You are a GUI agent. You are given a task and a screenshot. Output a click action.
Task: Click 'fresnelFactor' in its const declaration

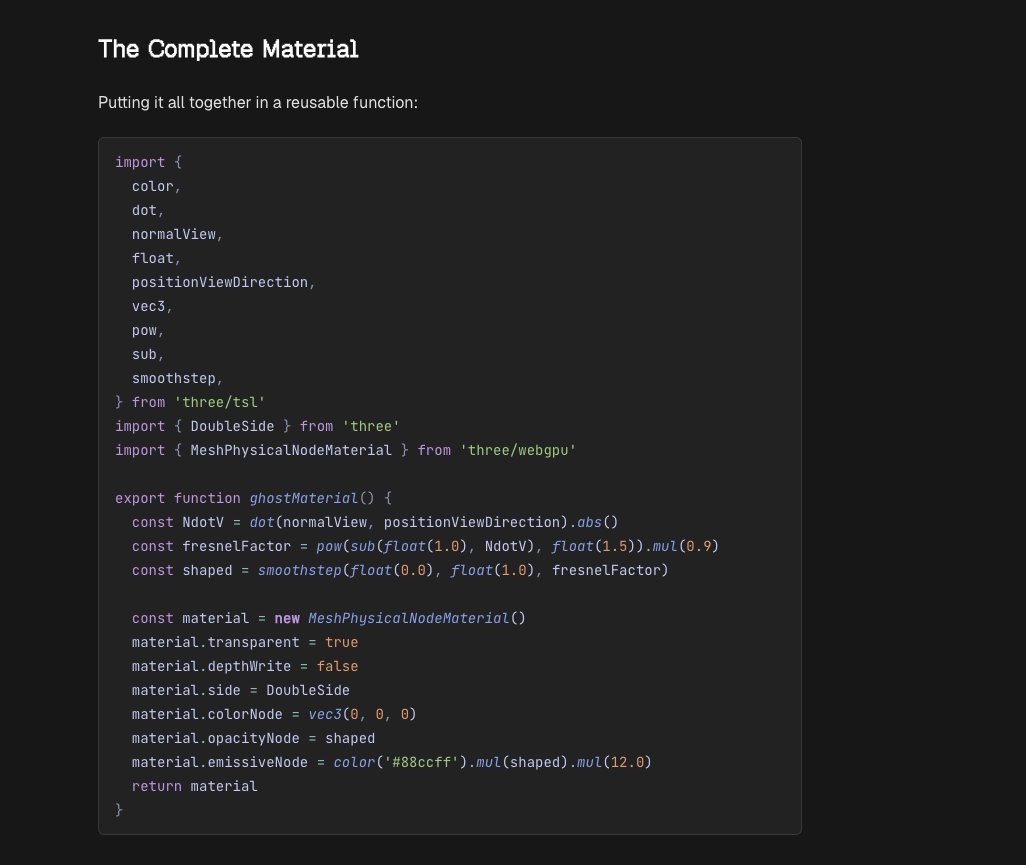[x=236, y=546]
